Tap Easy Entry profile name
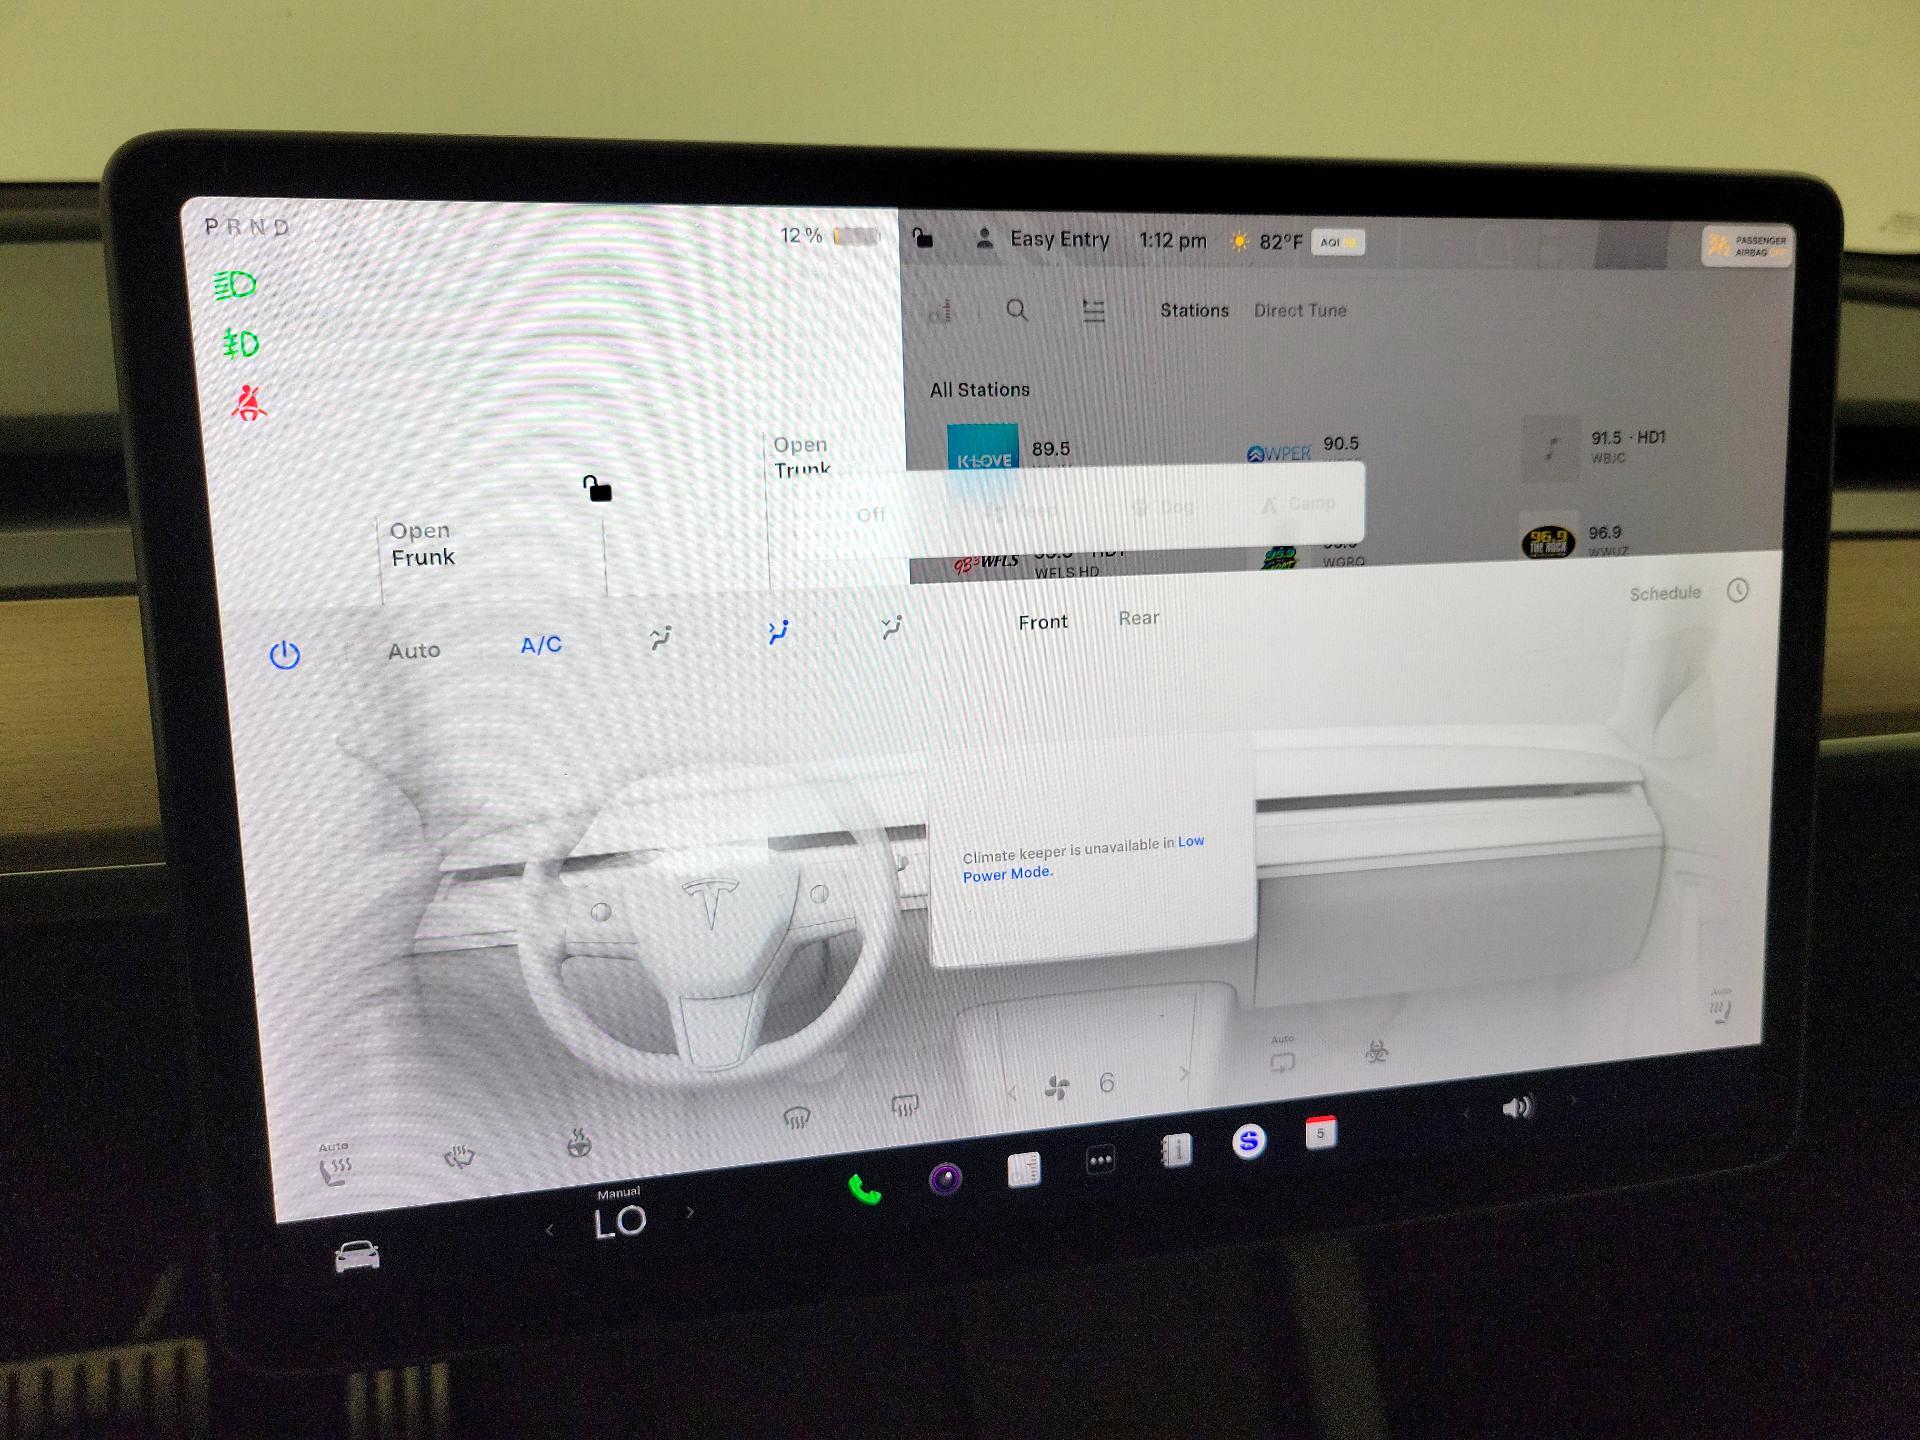 1059,239
